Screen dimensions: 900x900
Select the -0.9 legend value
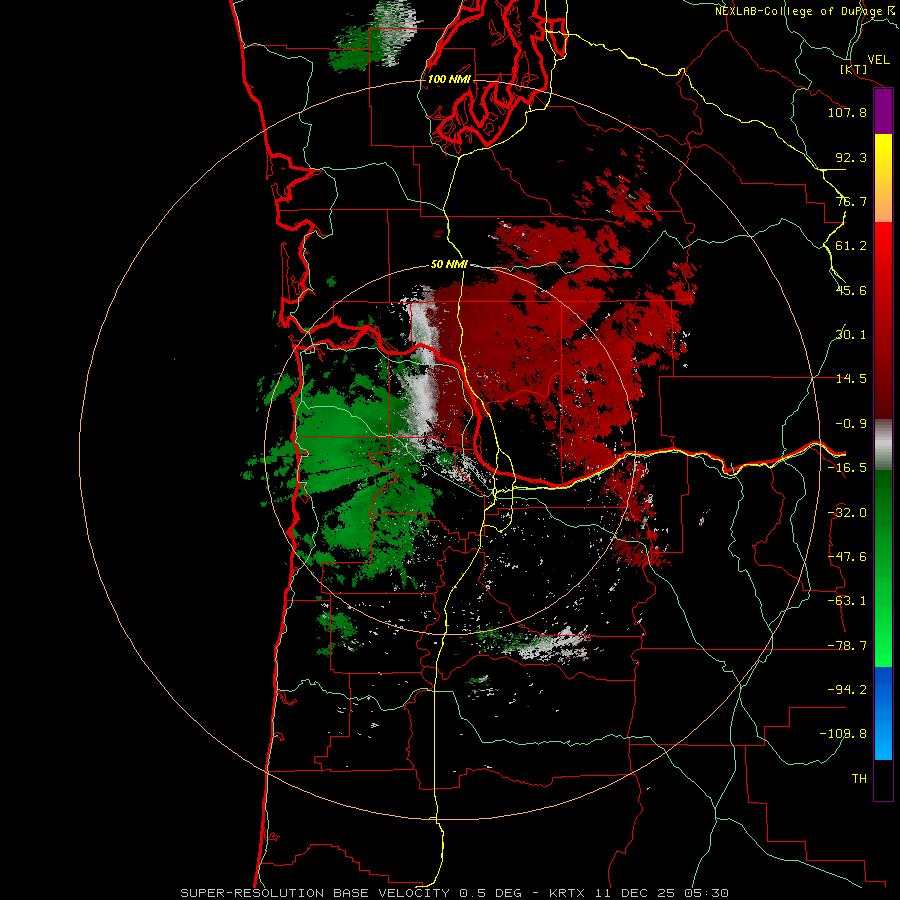(851, 424)
